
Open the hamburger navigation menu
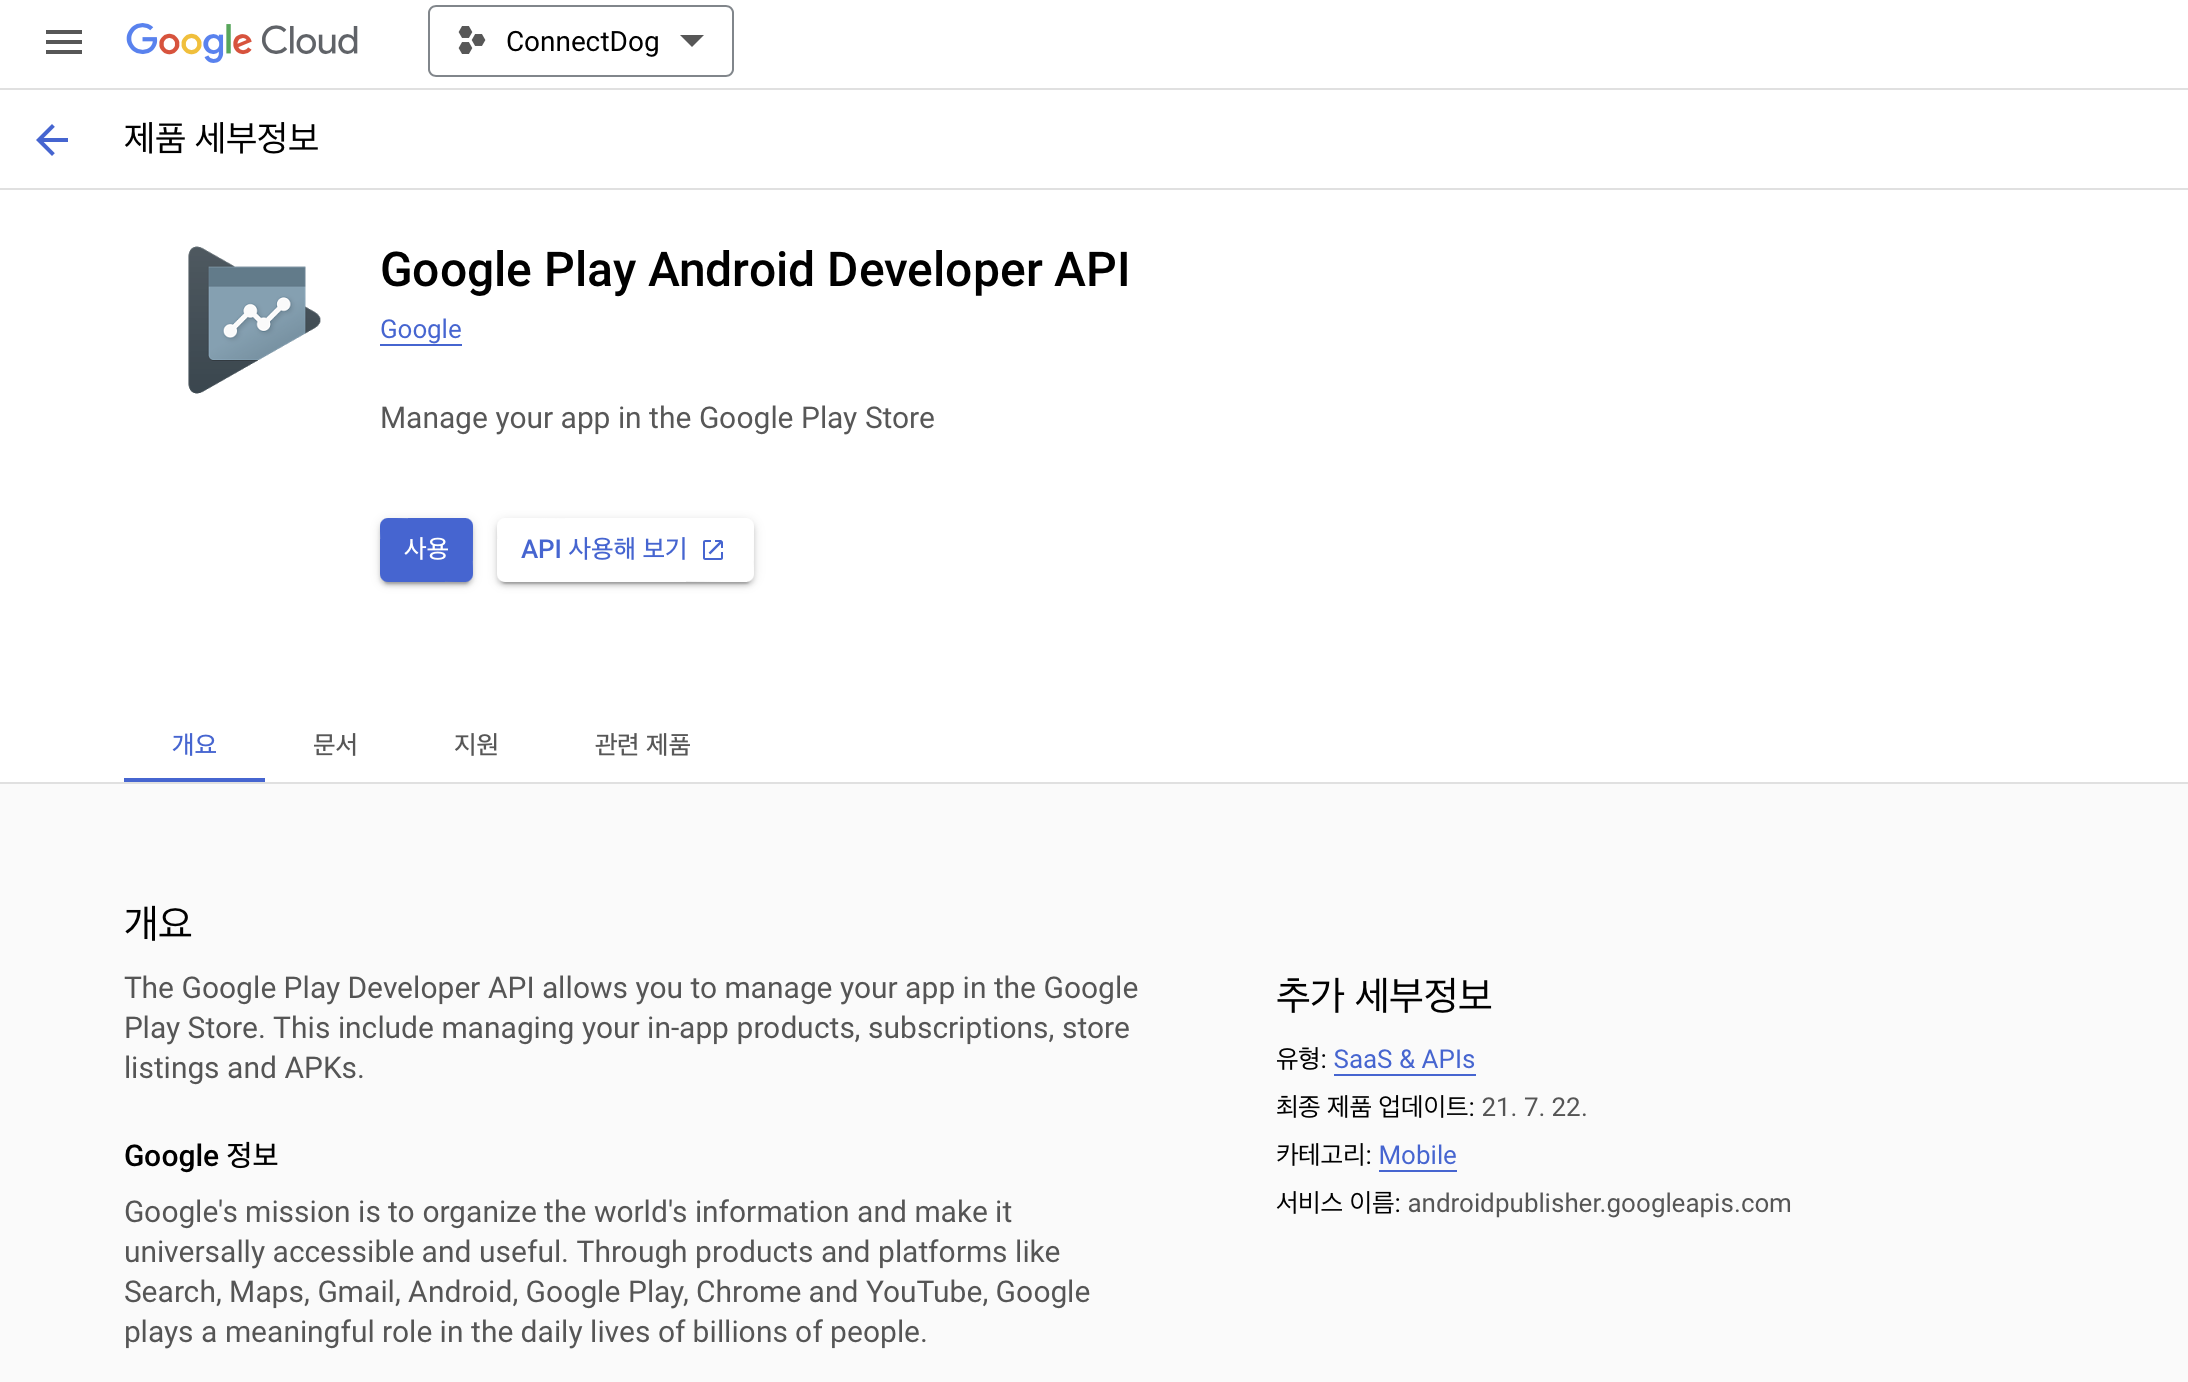[64, 42]
